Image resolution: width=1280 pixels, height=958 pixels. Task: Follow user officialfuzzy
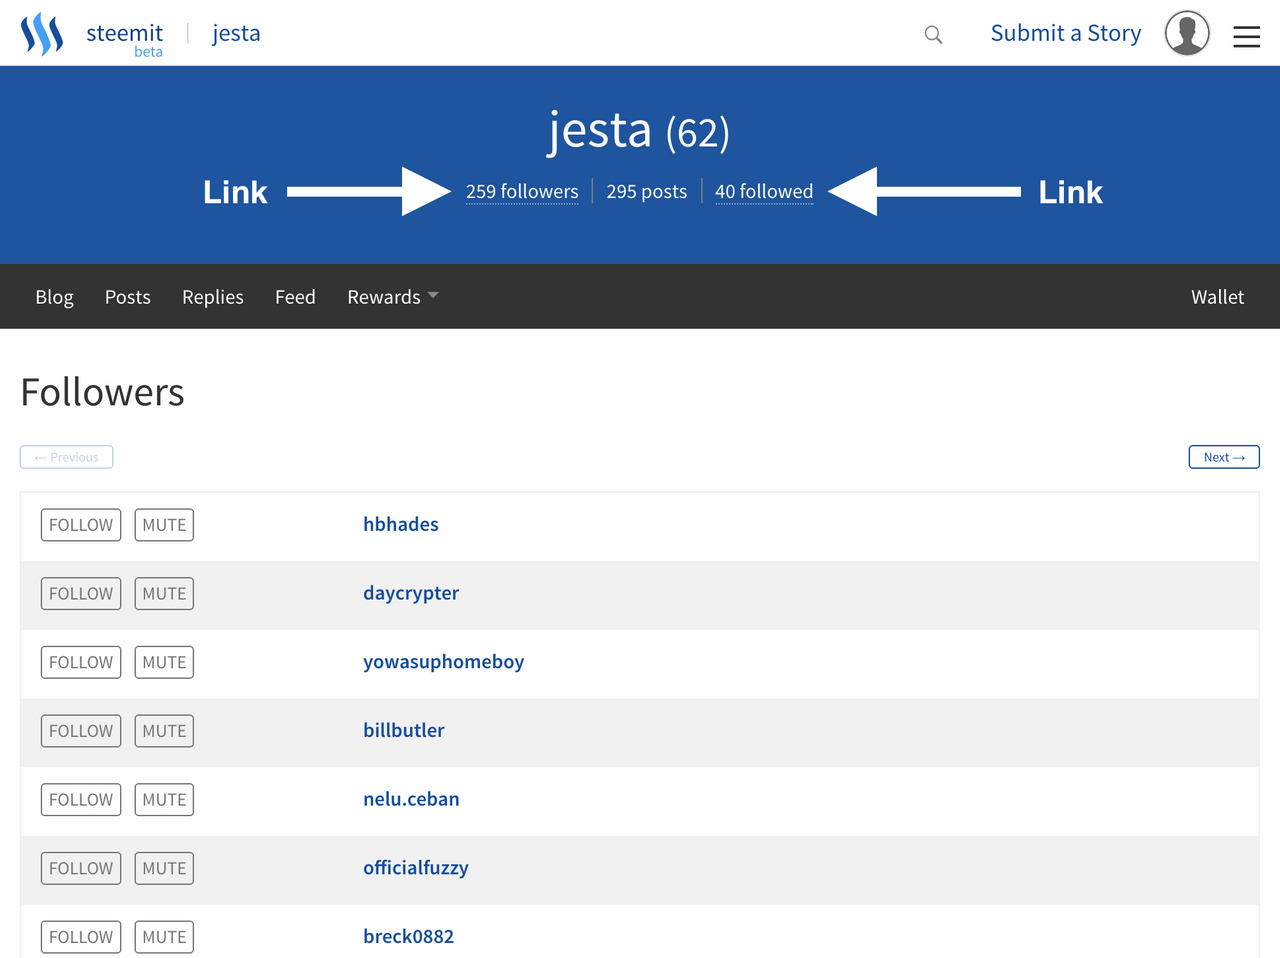pyautogui.click(x=81, y=868)
